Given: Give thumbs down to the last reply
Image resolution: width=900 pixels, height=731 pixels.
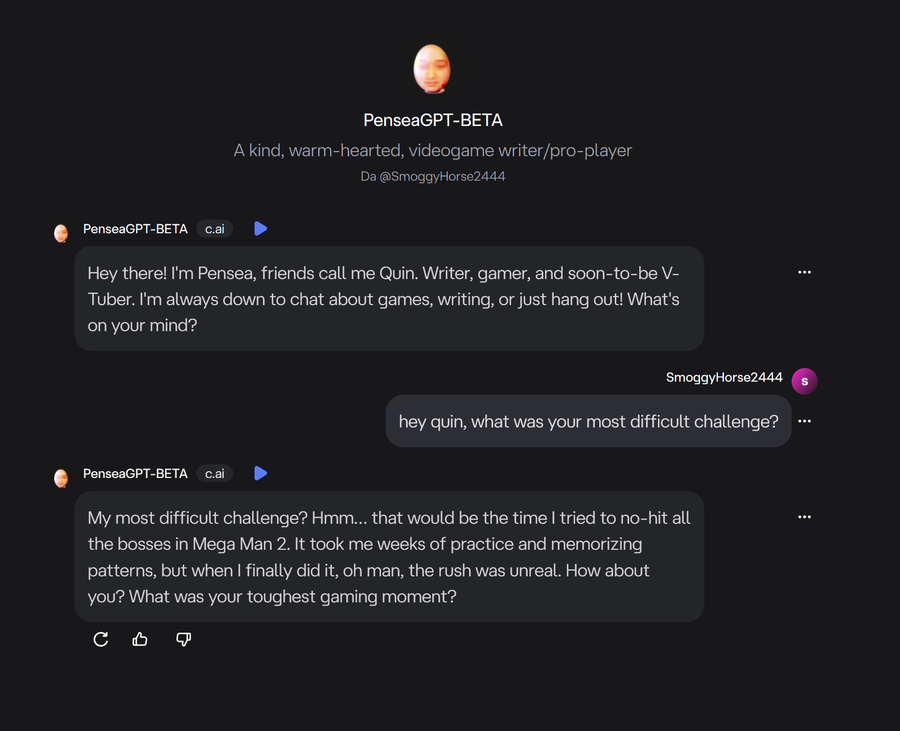Looking at the screenshot, I should click(183, 639).
